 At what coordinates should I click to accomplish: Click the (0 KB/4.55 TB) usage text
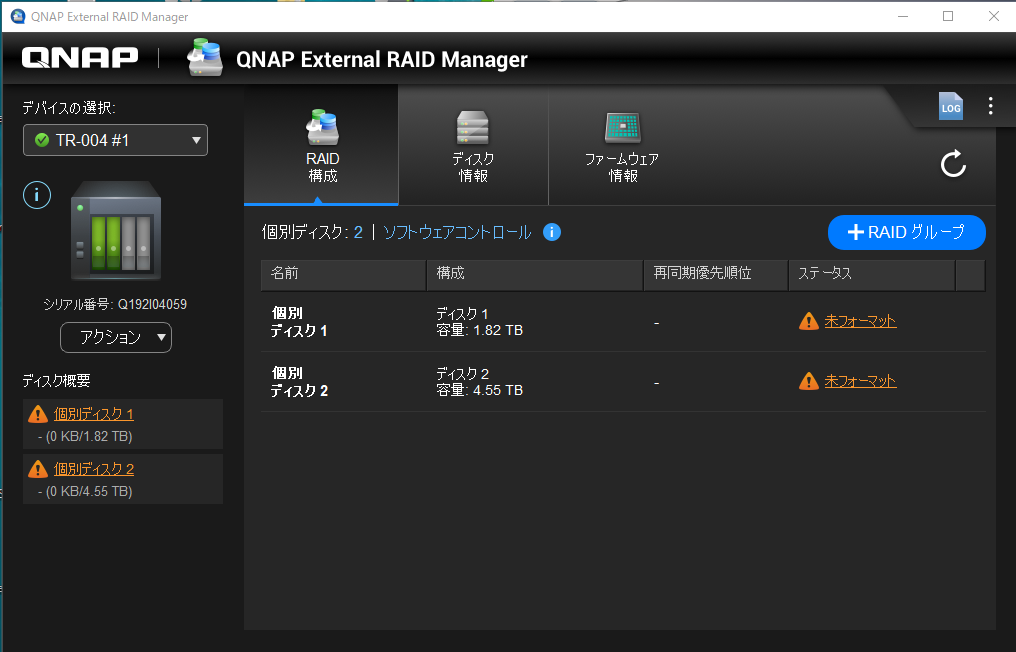pos(89,491)
